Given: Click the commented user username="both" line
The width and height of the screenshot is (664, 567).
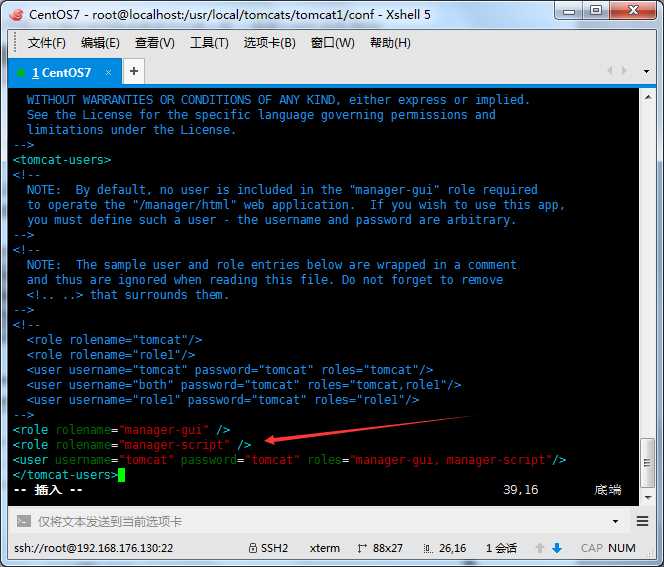Looking at the screenshot, I should pyautogui.click(x=244, y=385).
